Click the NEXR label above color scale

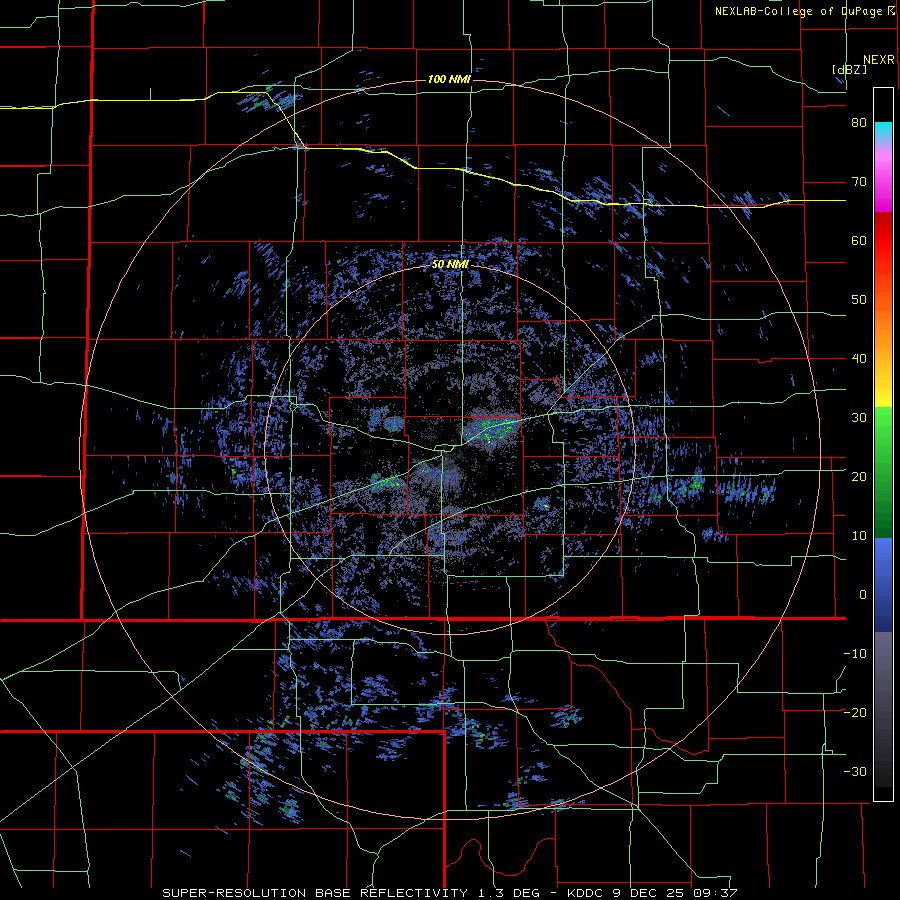pyautogui.click(x=879, y=60)
